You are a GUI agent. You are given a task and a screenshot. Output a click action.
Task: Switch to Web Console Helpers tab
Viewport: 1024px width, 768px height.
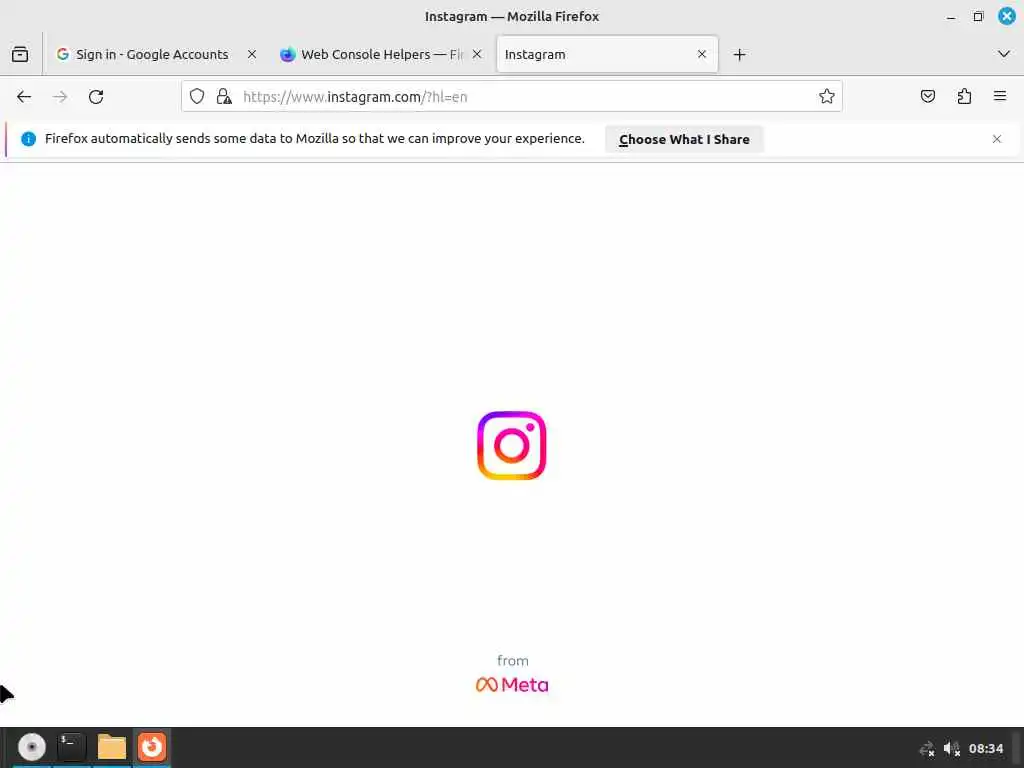[x=381, y=54]
